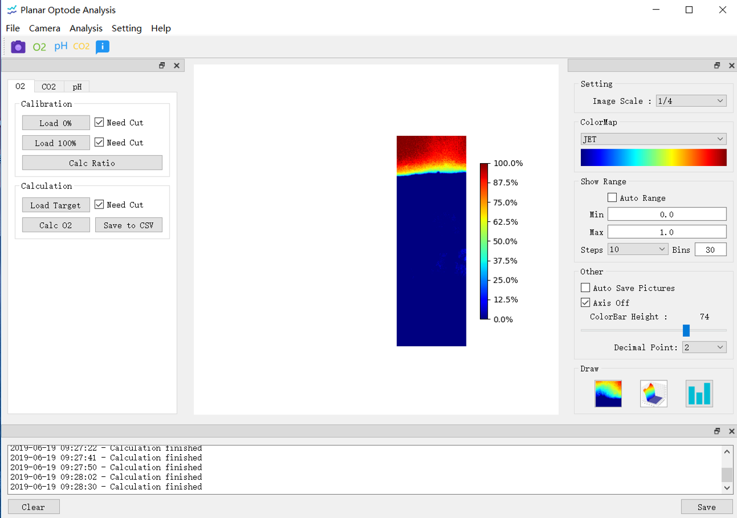Click Save to CSV button
738x518 pixels.
[129, 225]
